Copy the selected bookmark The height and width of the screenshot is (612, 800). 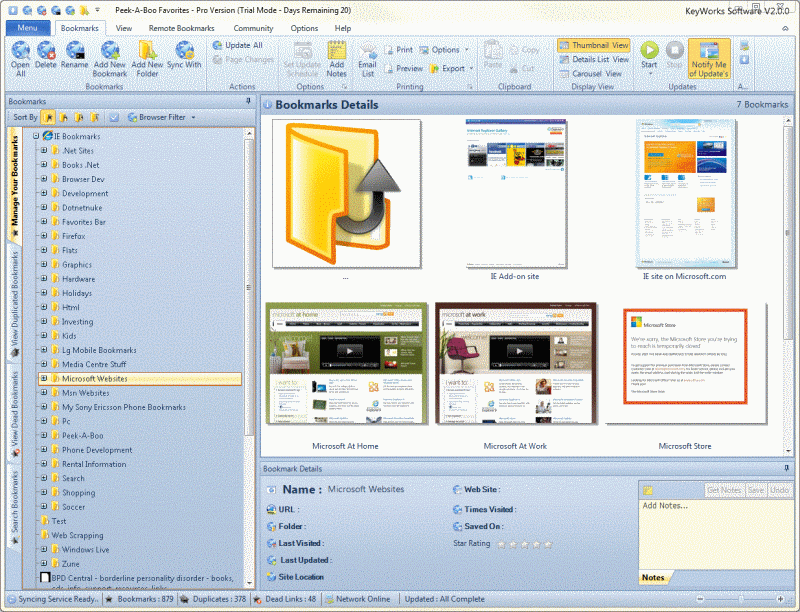pyautogui.click(x=524, y=50)
